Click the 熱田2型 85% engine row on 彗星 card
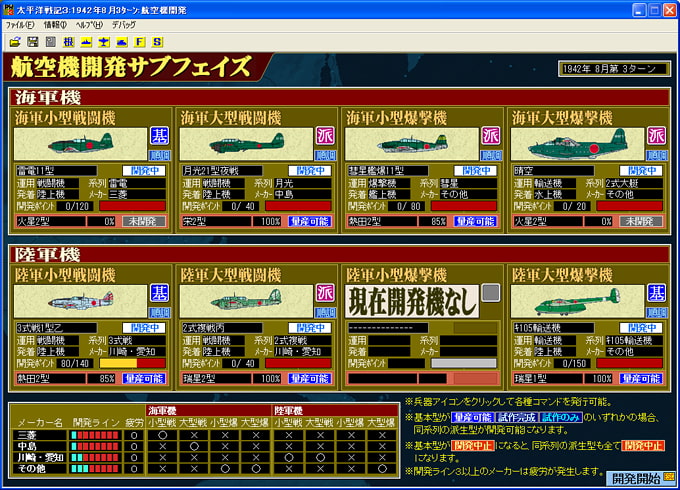Viewport: 680px width, 490px height. [422, 222]
